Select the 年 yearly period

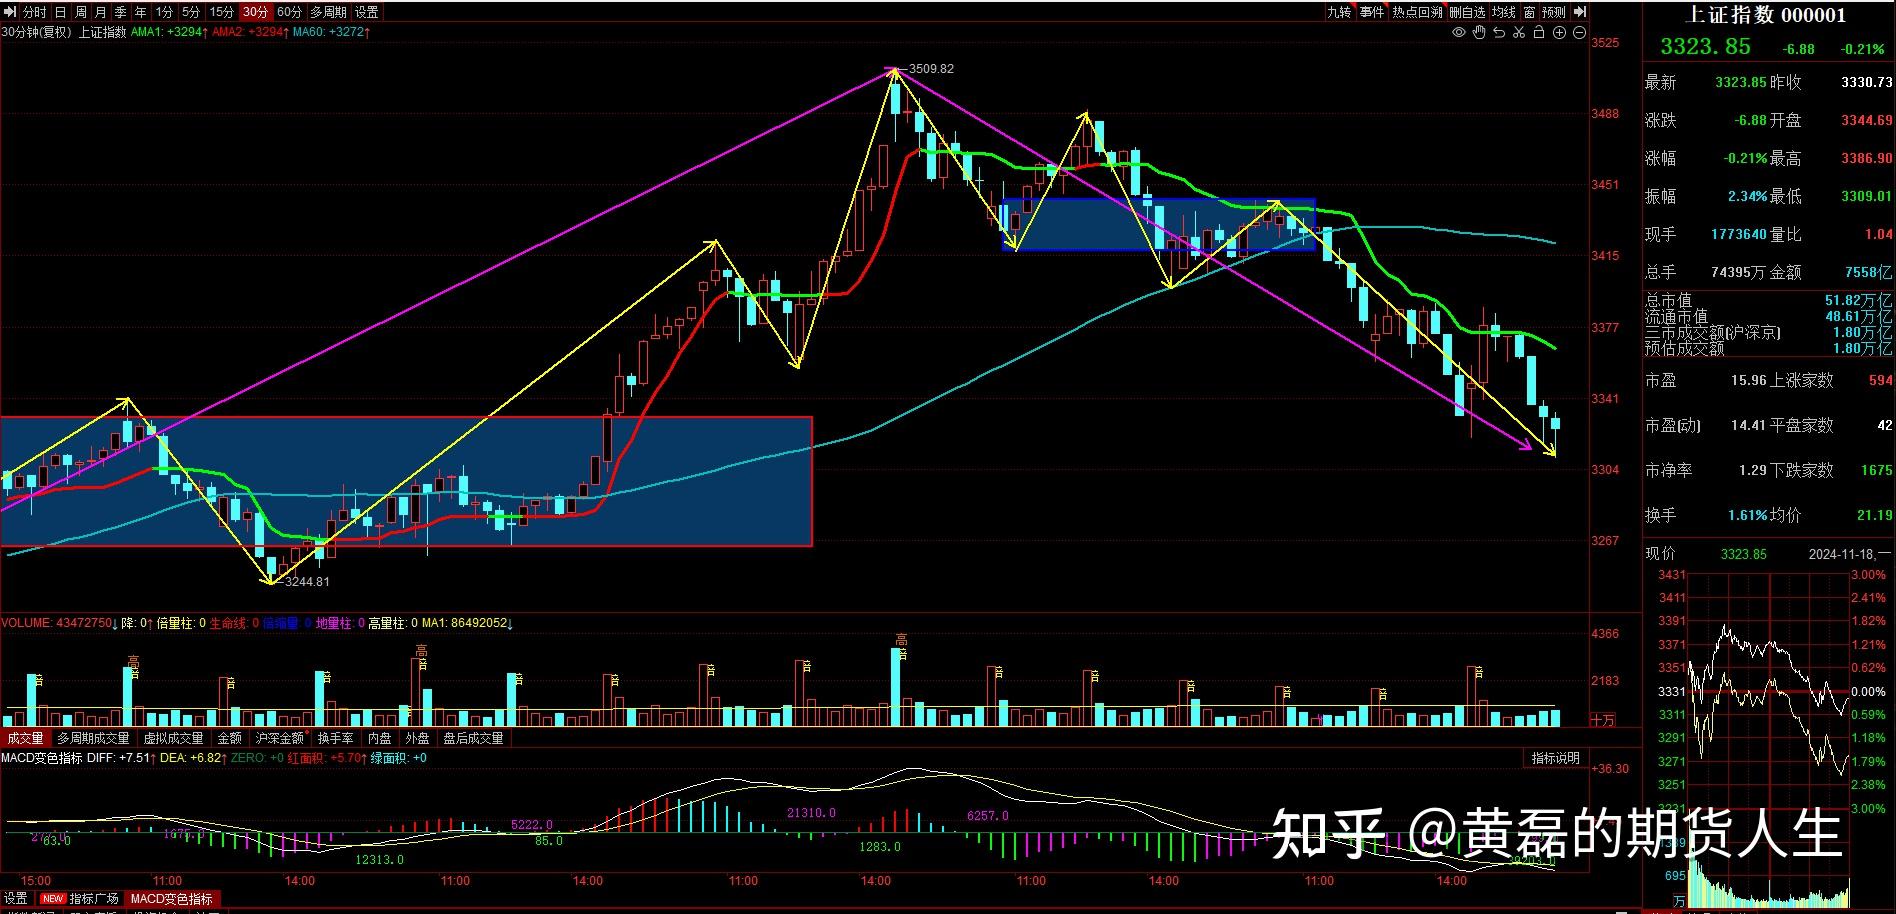click(x=141, y=12)
